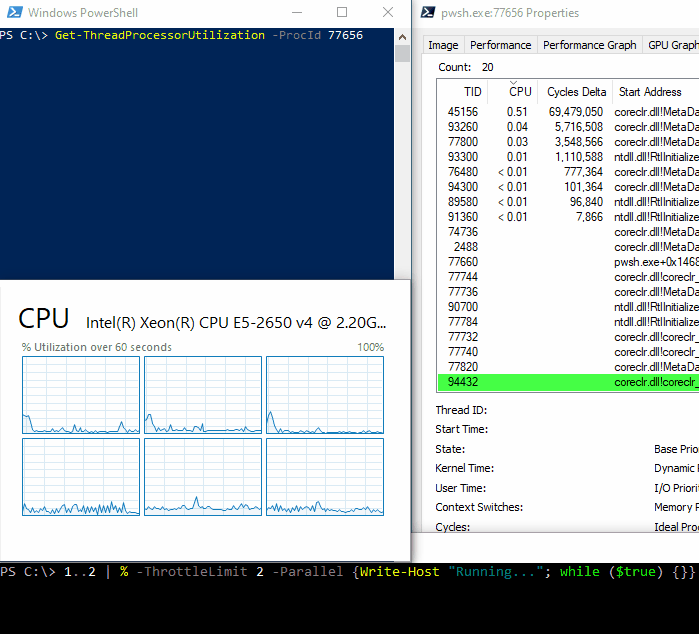Viewport: 699px width, 634px height.
Task: Click the Windows PowerShell title bar icon
Action: (14, 12)
